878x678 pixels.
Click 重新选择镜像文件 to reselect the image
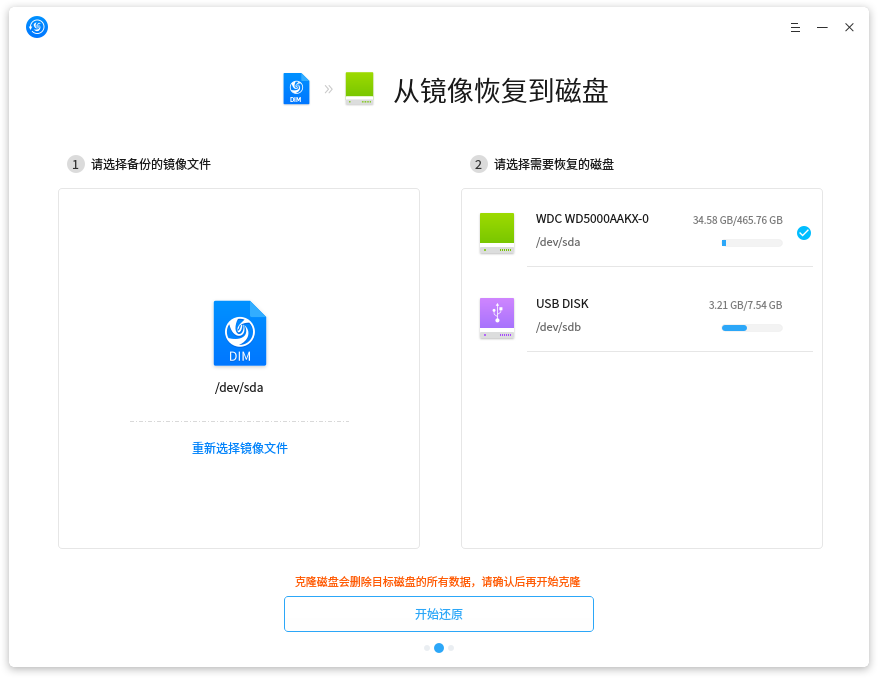click(239, 448)
